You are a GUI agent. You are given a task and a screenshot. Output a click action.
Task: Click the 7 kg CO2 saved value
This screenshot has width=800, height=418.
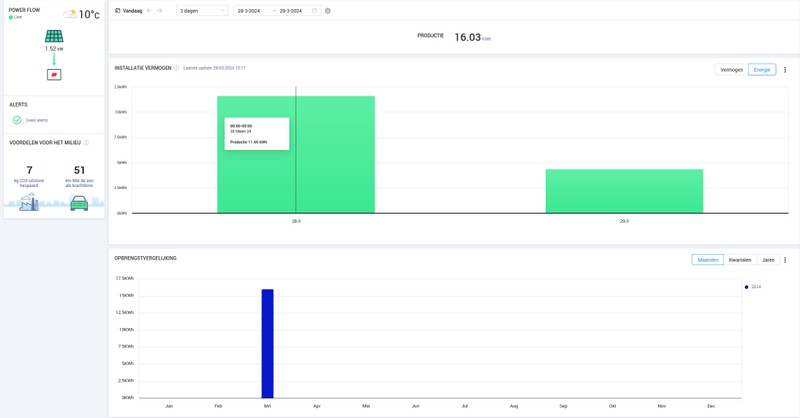click(29, 170)
